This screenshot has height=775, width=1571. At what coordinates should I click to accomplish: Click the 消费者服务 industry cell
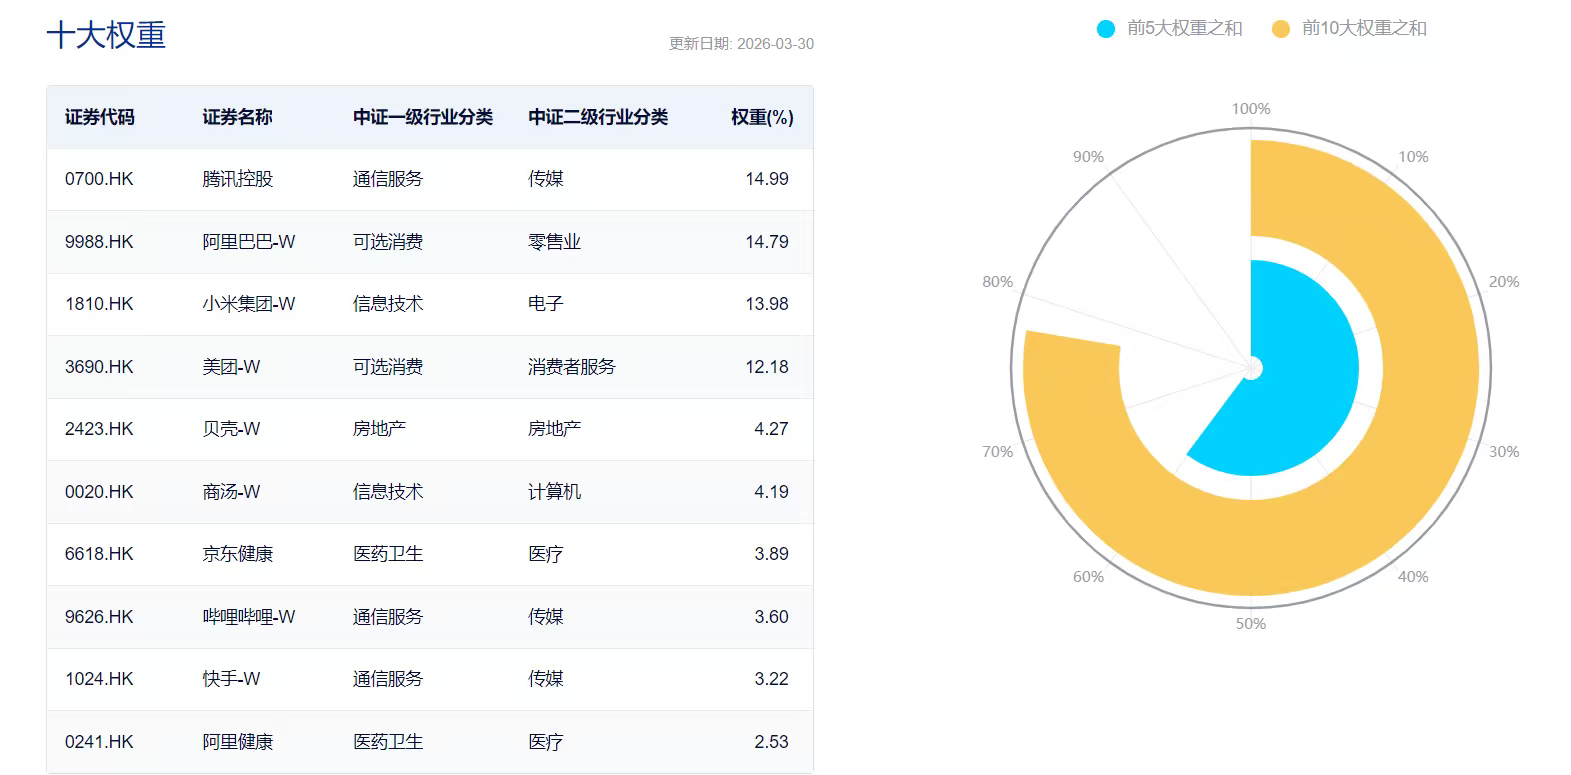coord(572,367)
